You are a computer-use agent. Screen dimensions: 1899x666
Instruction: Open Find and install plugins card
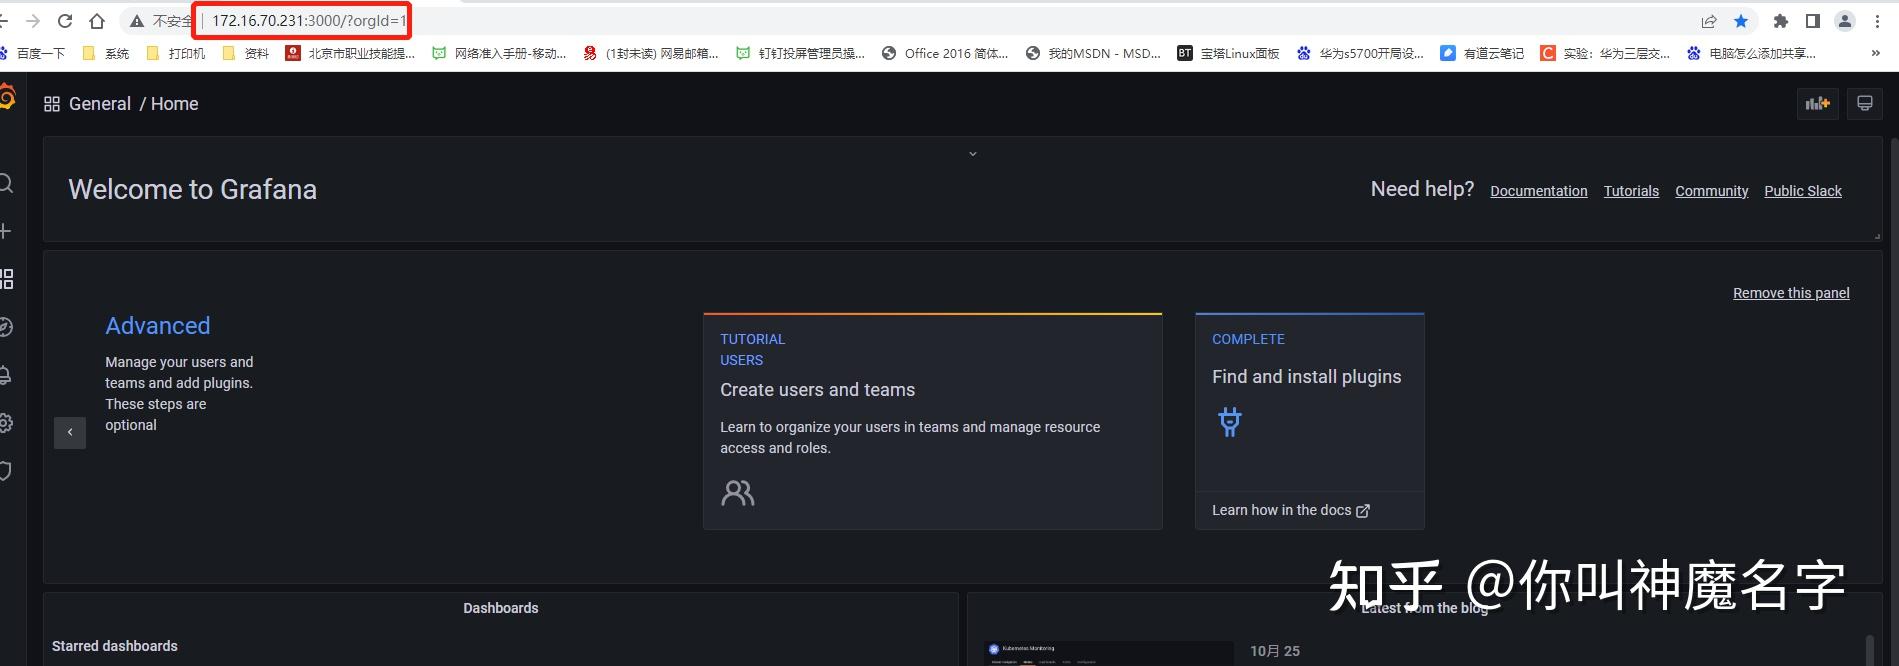1310,421
